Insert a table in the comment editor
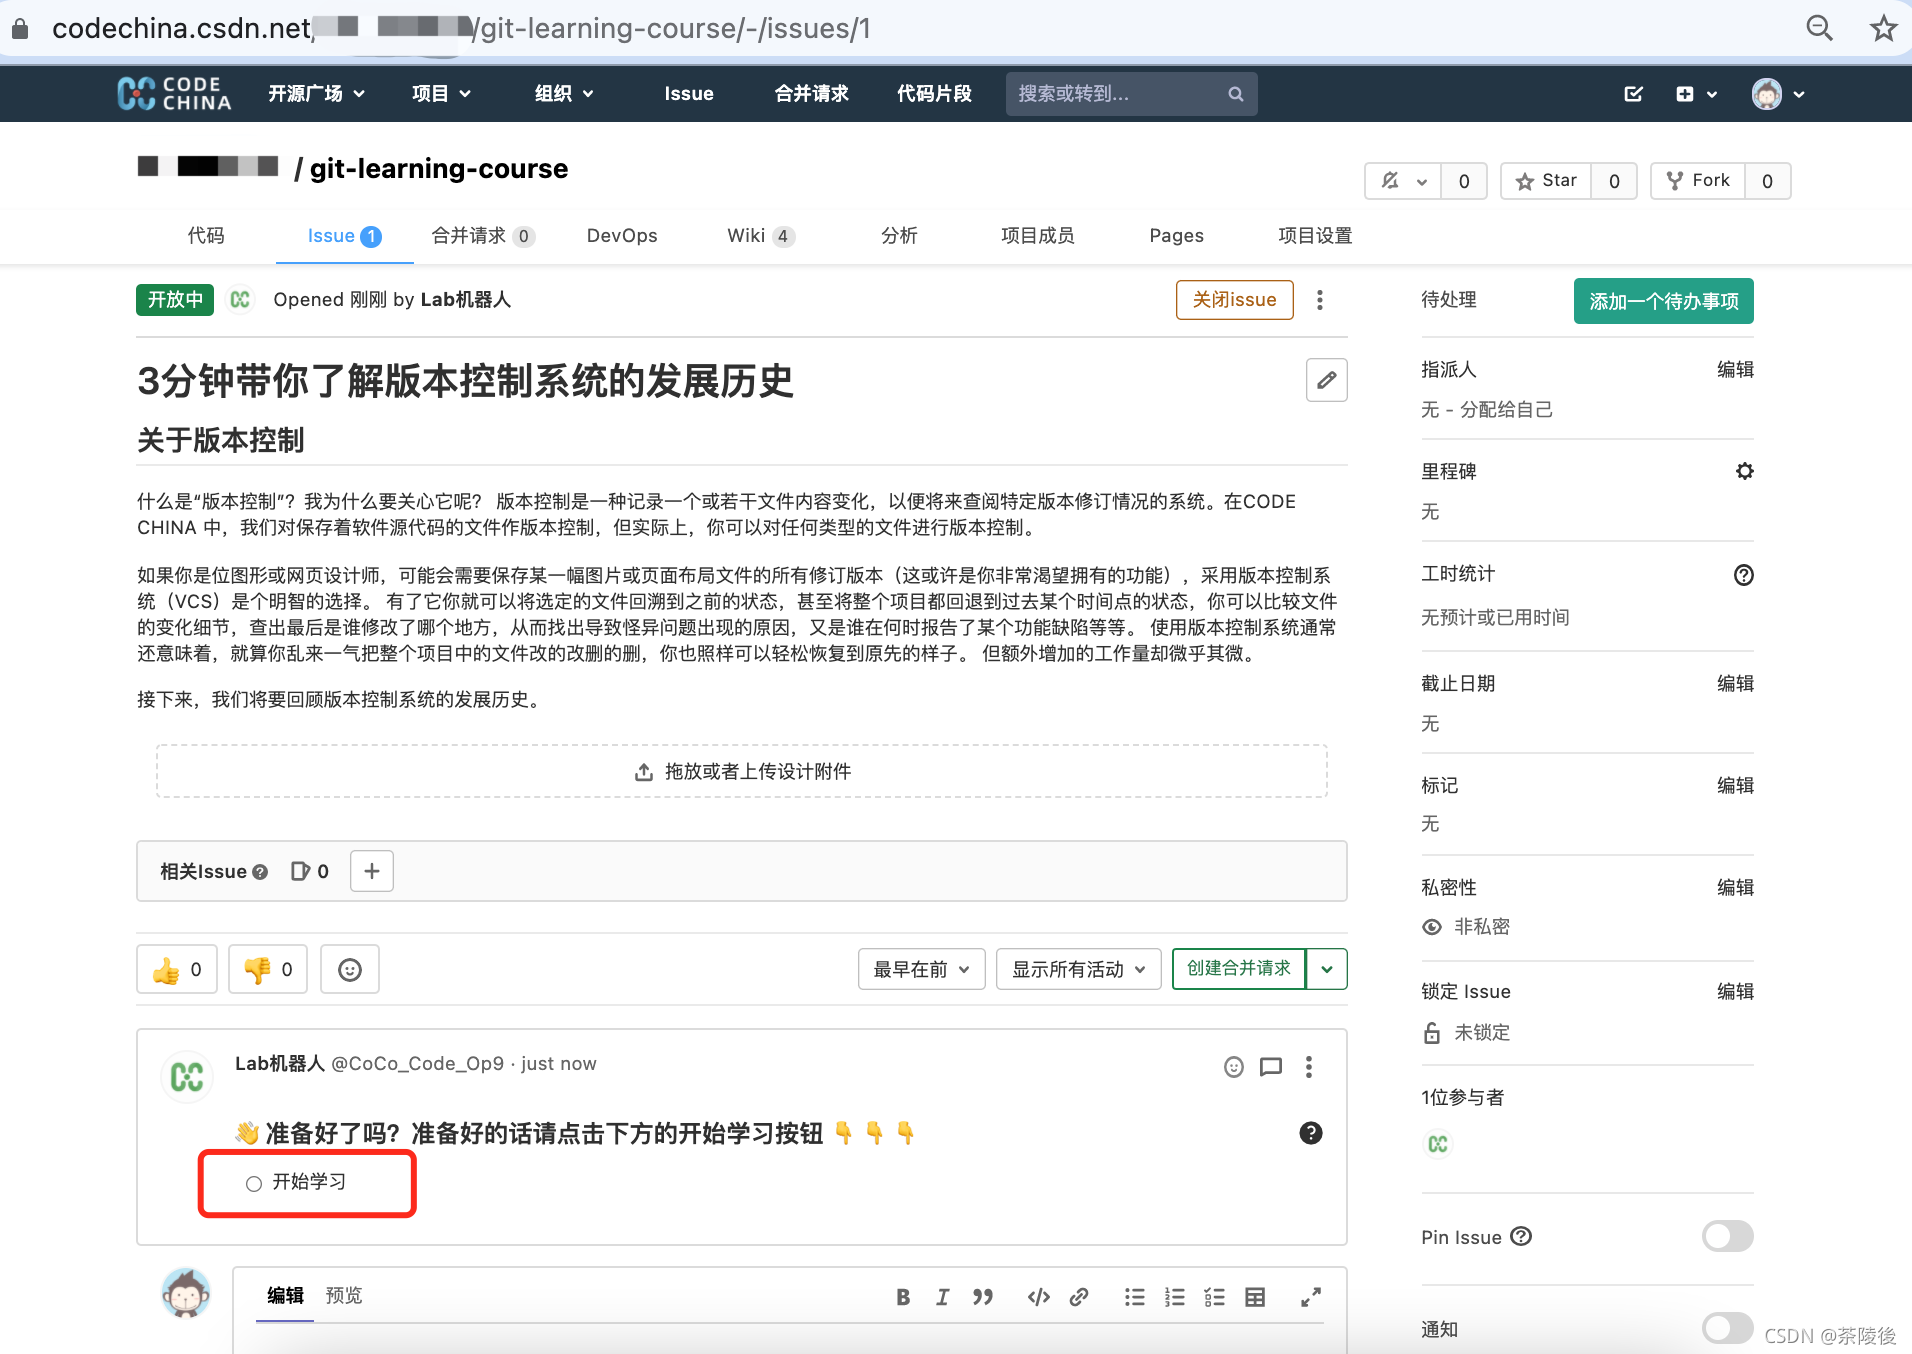The width and height of the screenshot is (1912, 1354). pos(1255,1296)
